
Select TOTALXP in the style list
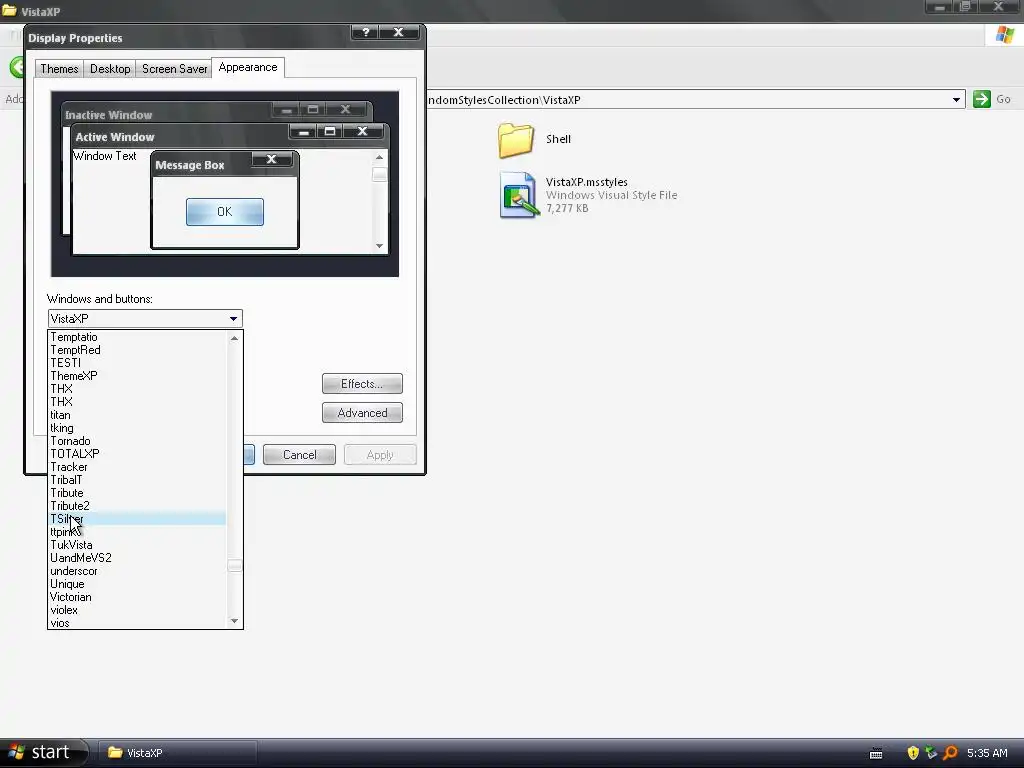tap(138, 454)
